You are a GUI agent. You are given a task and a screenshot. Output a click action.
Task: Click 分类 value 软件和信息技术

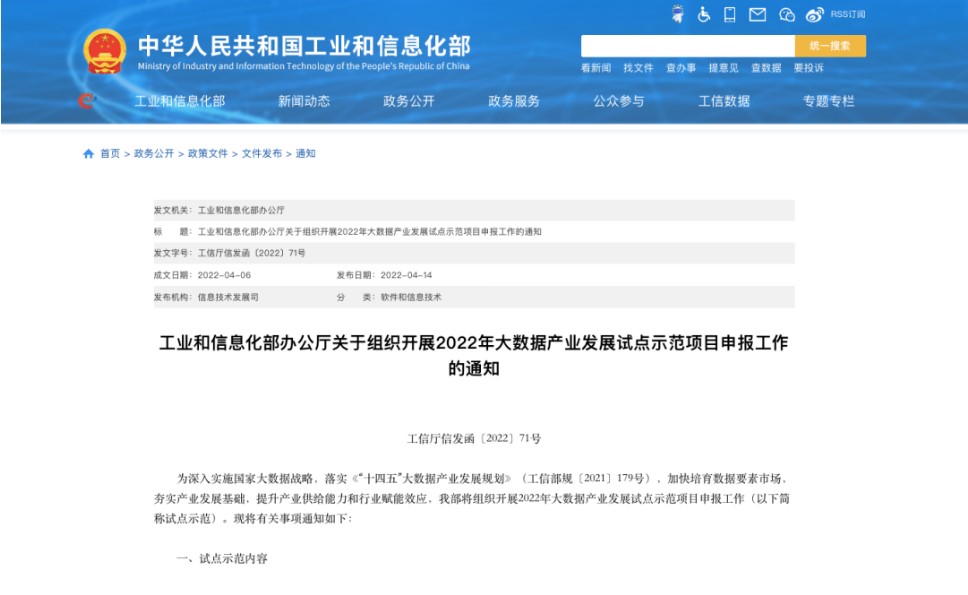point(411,298)
